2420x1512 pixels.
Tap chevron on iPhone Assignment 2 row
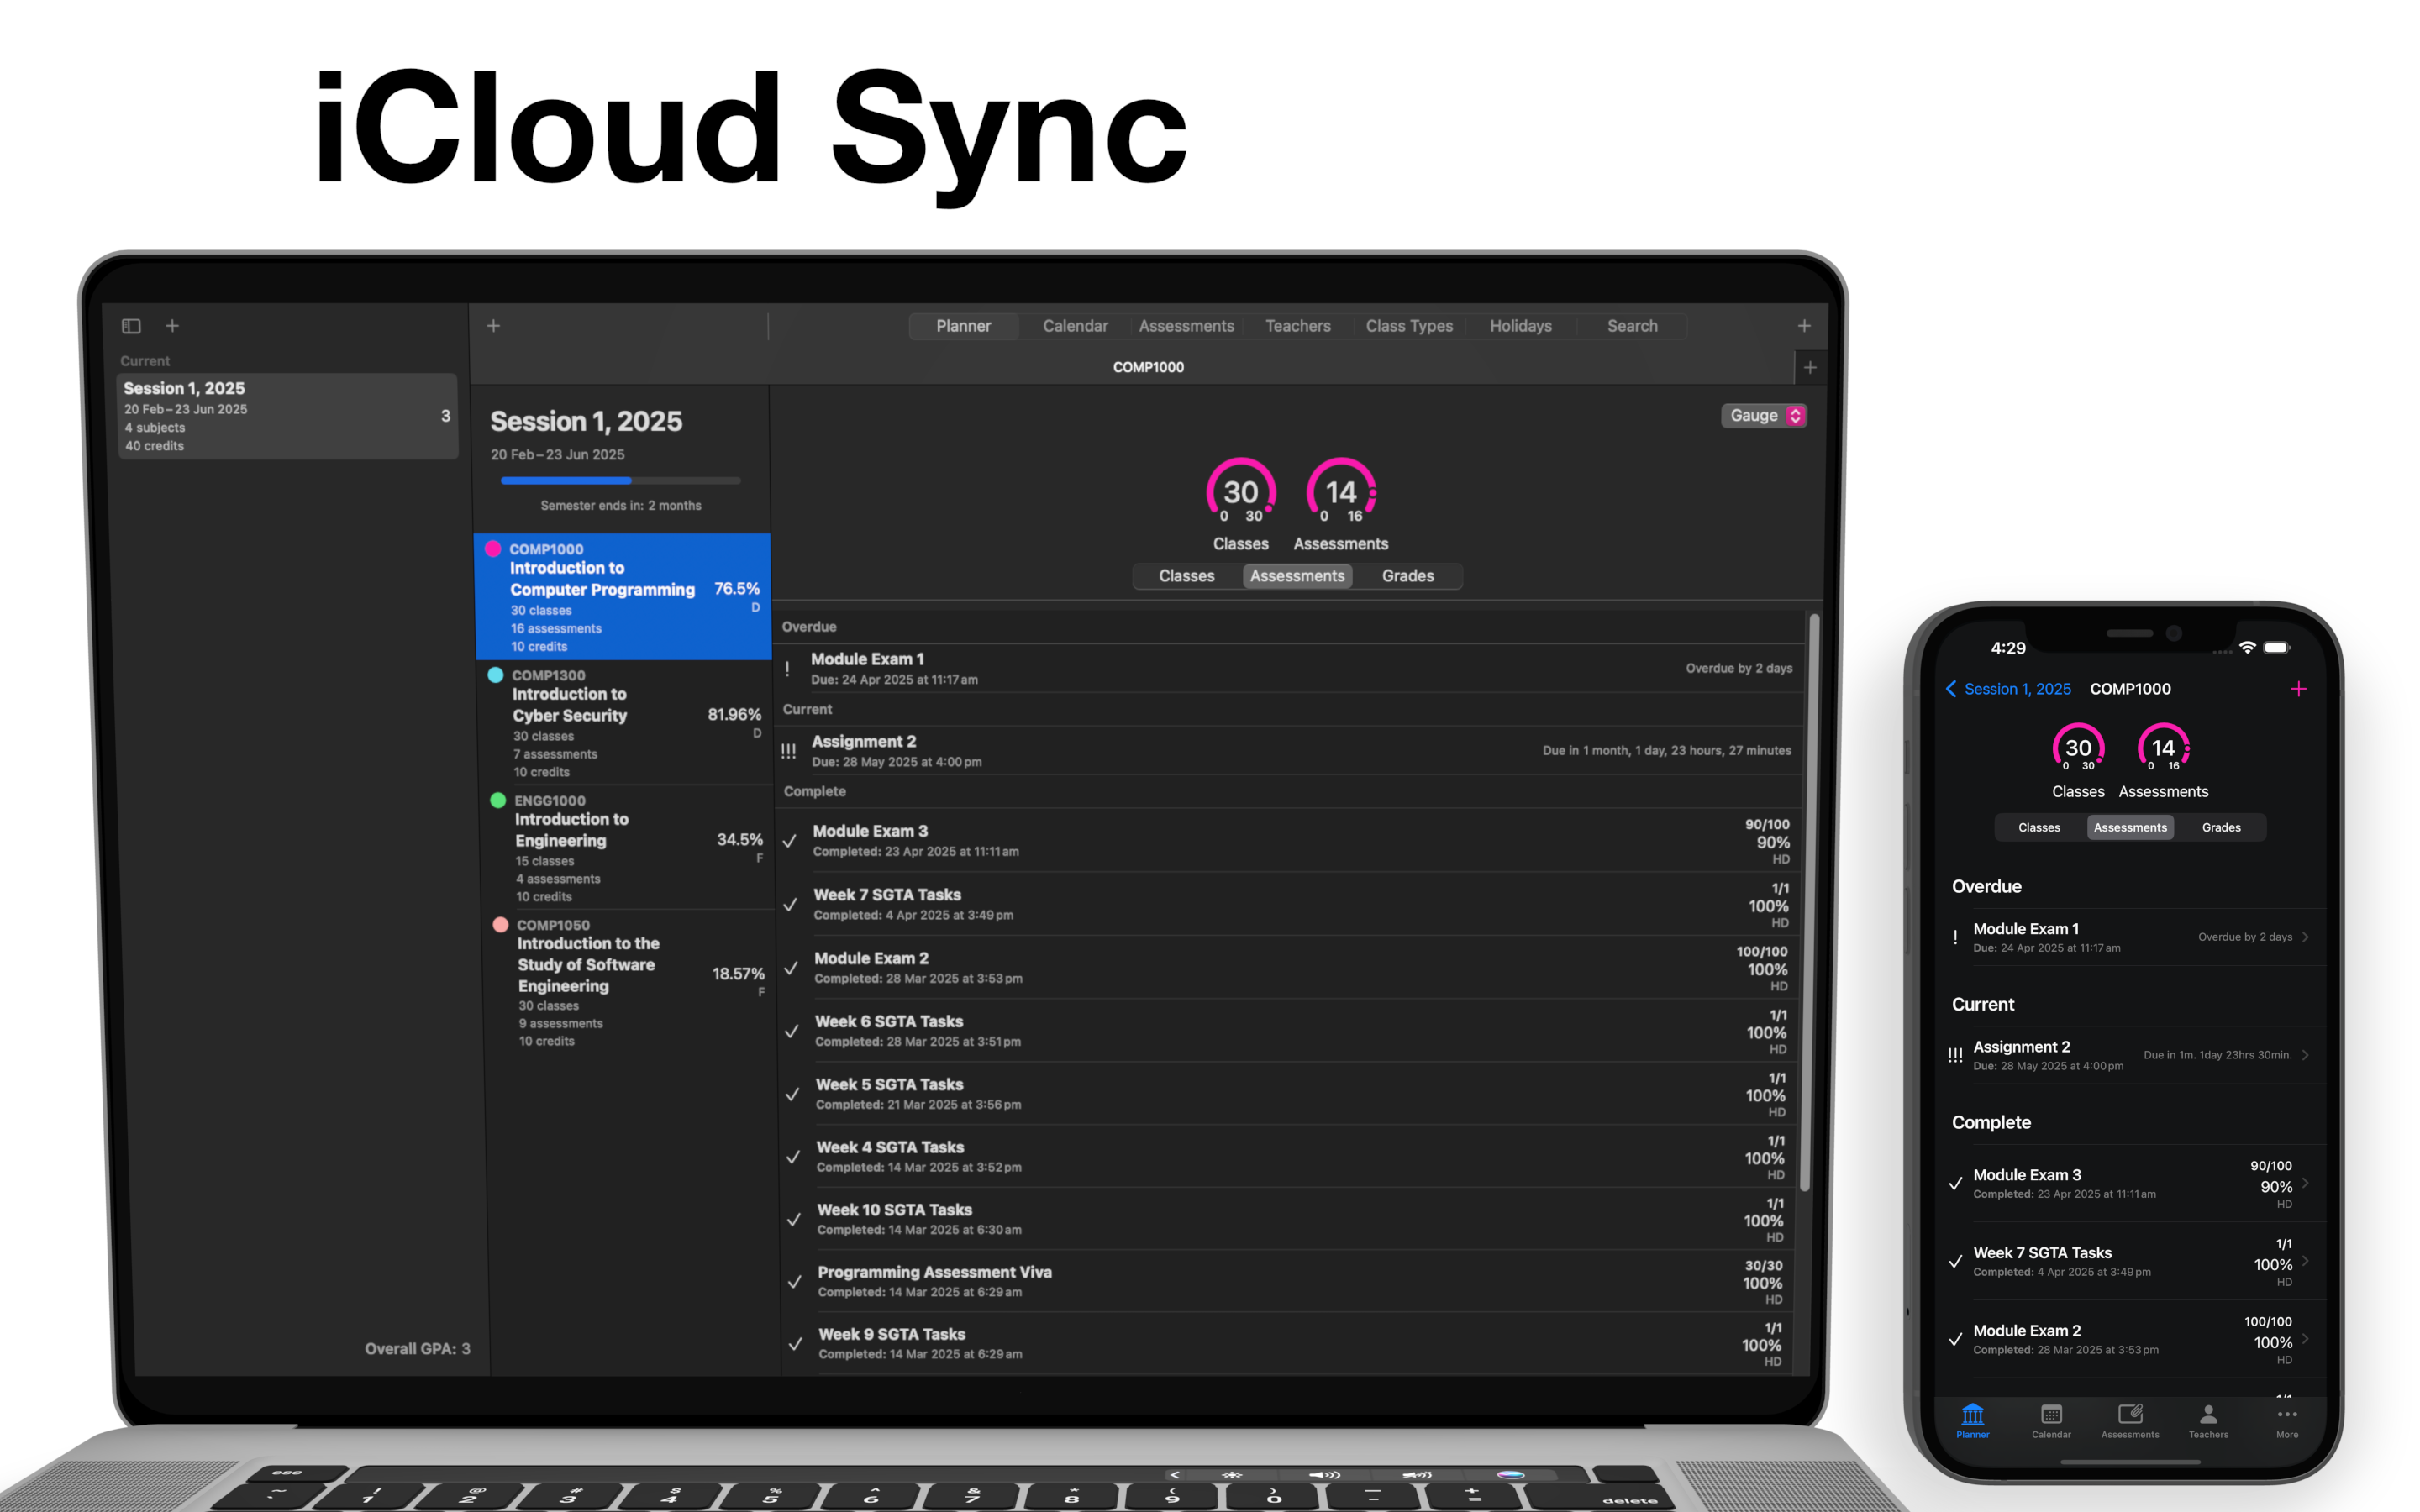click(2305, 1055)
